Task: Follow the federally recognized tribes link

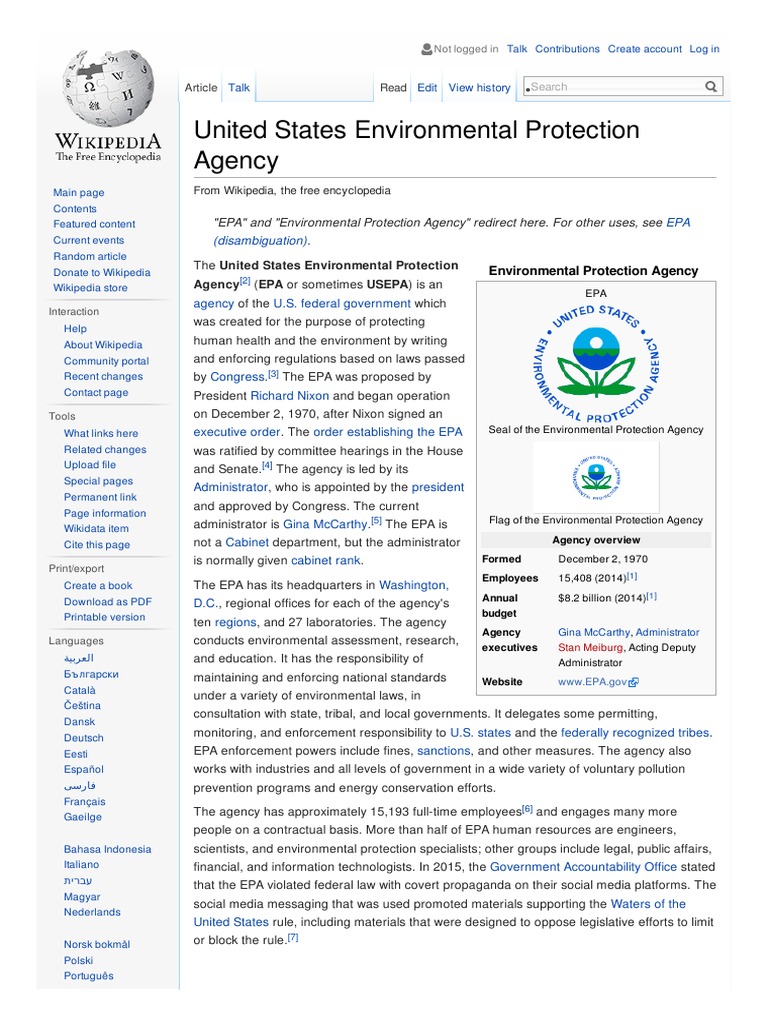Action: tap(635, 733)
